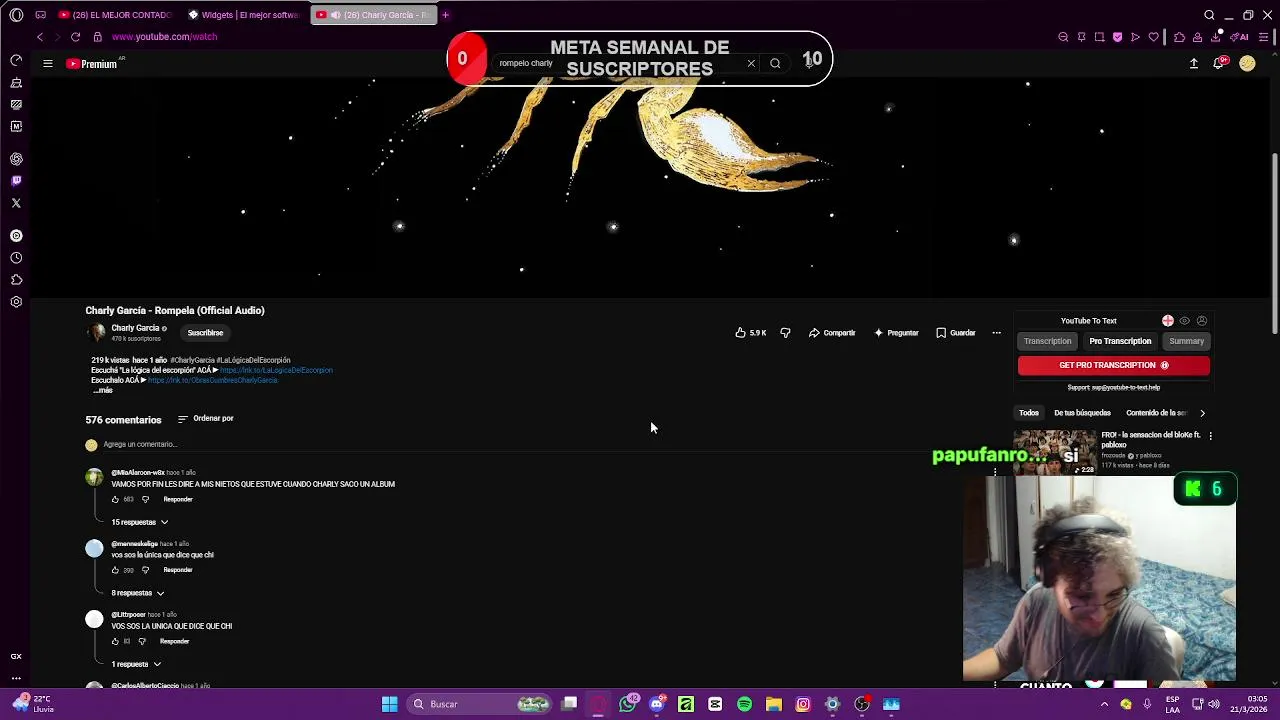Open browser extensions puzzle icon
This screenshot has width=1280, height=720.
[1179, 37]
